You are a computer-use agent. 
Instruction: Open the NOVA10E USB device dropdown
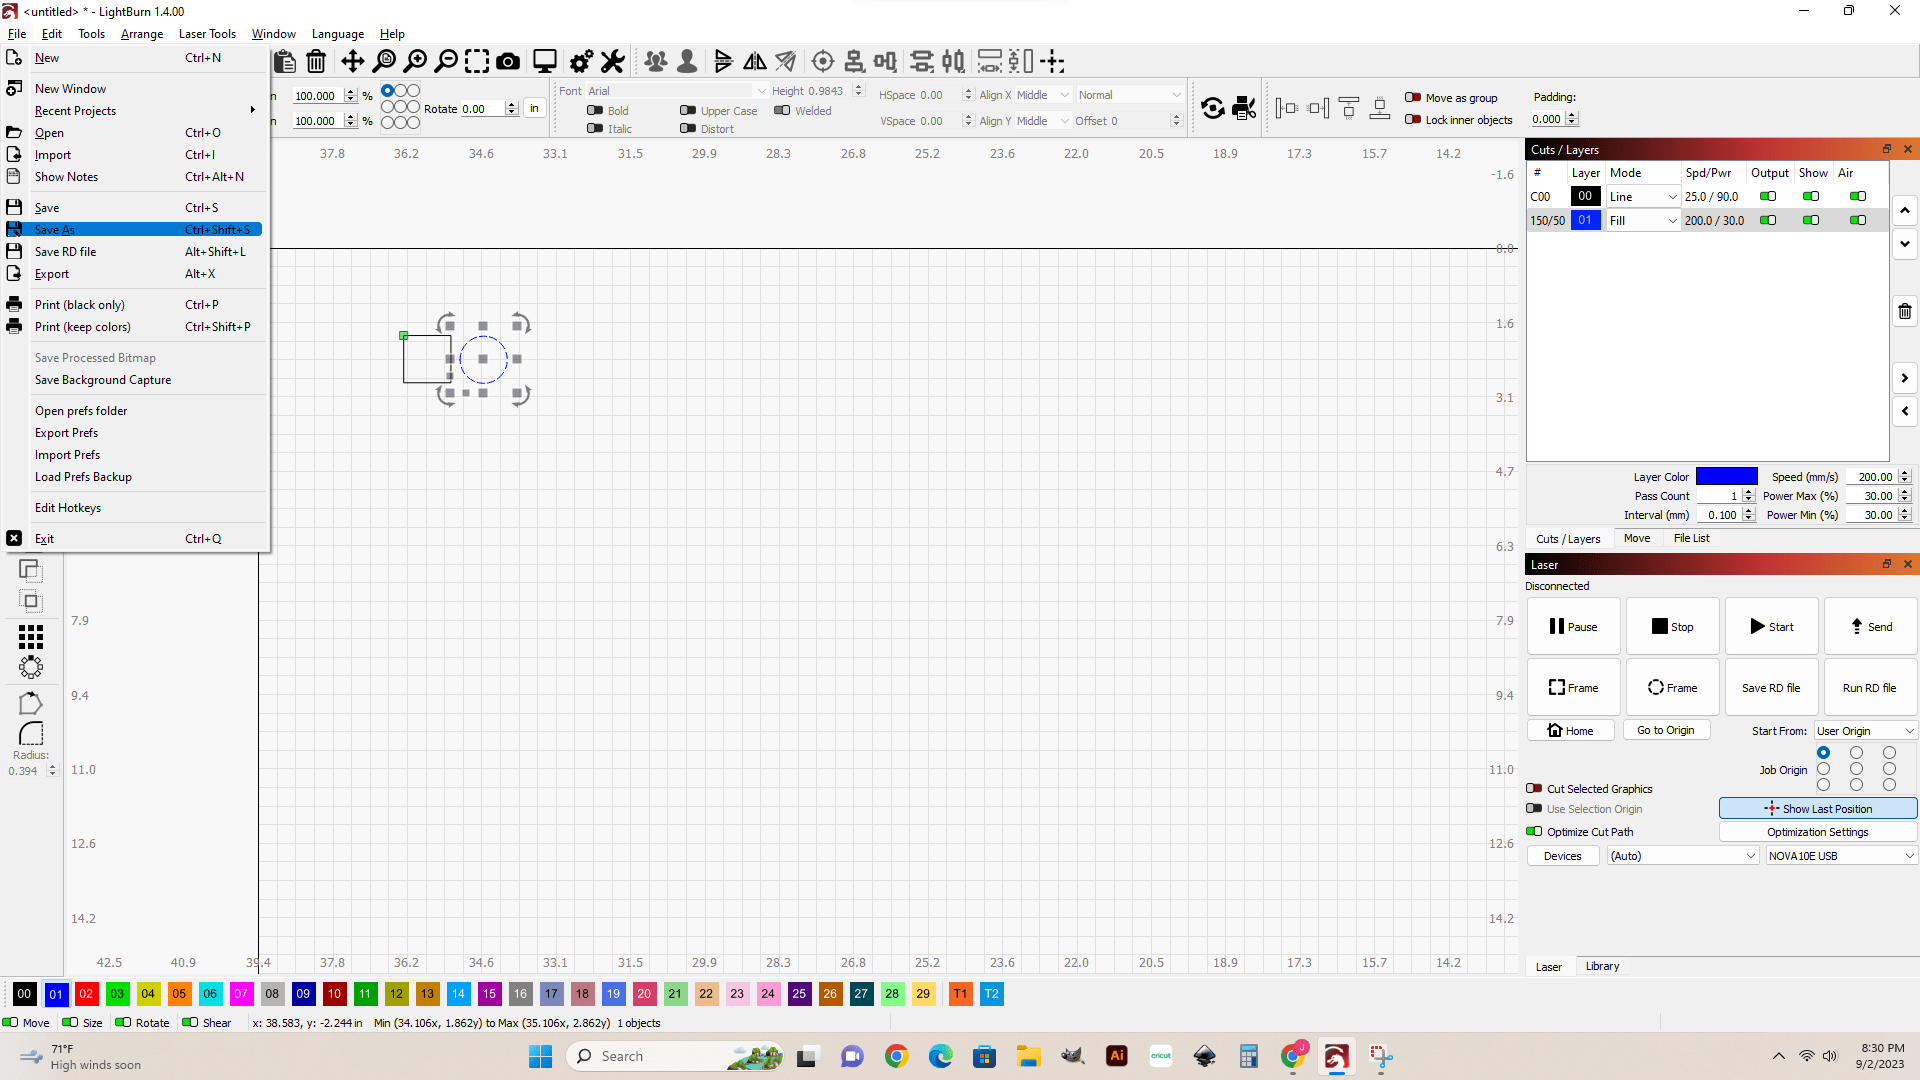(1840, 856)
